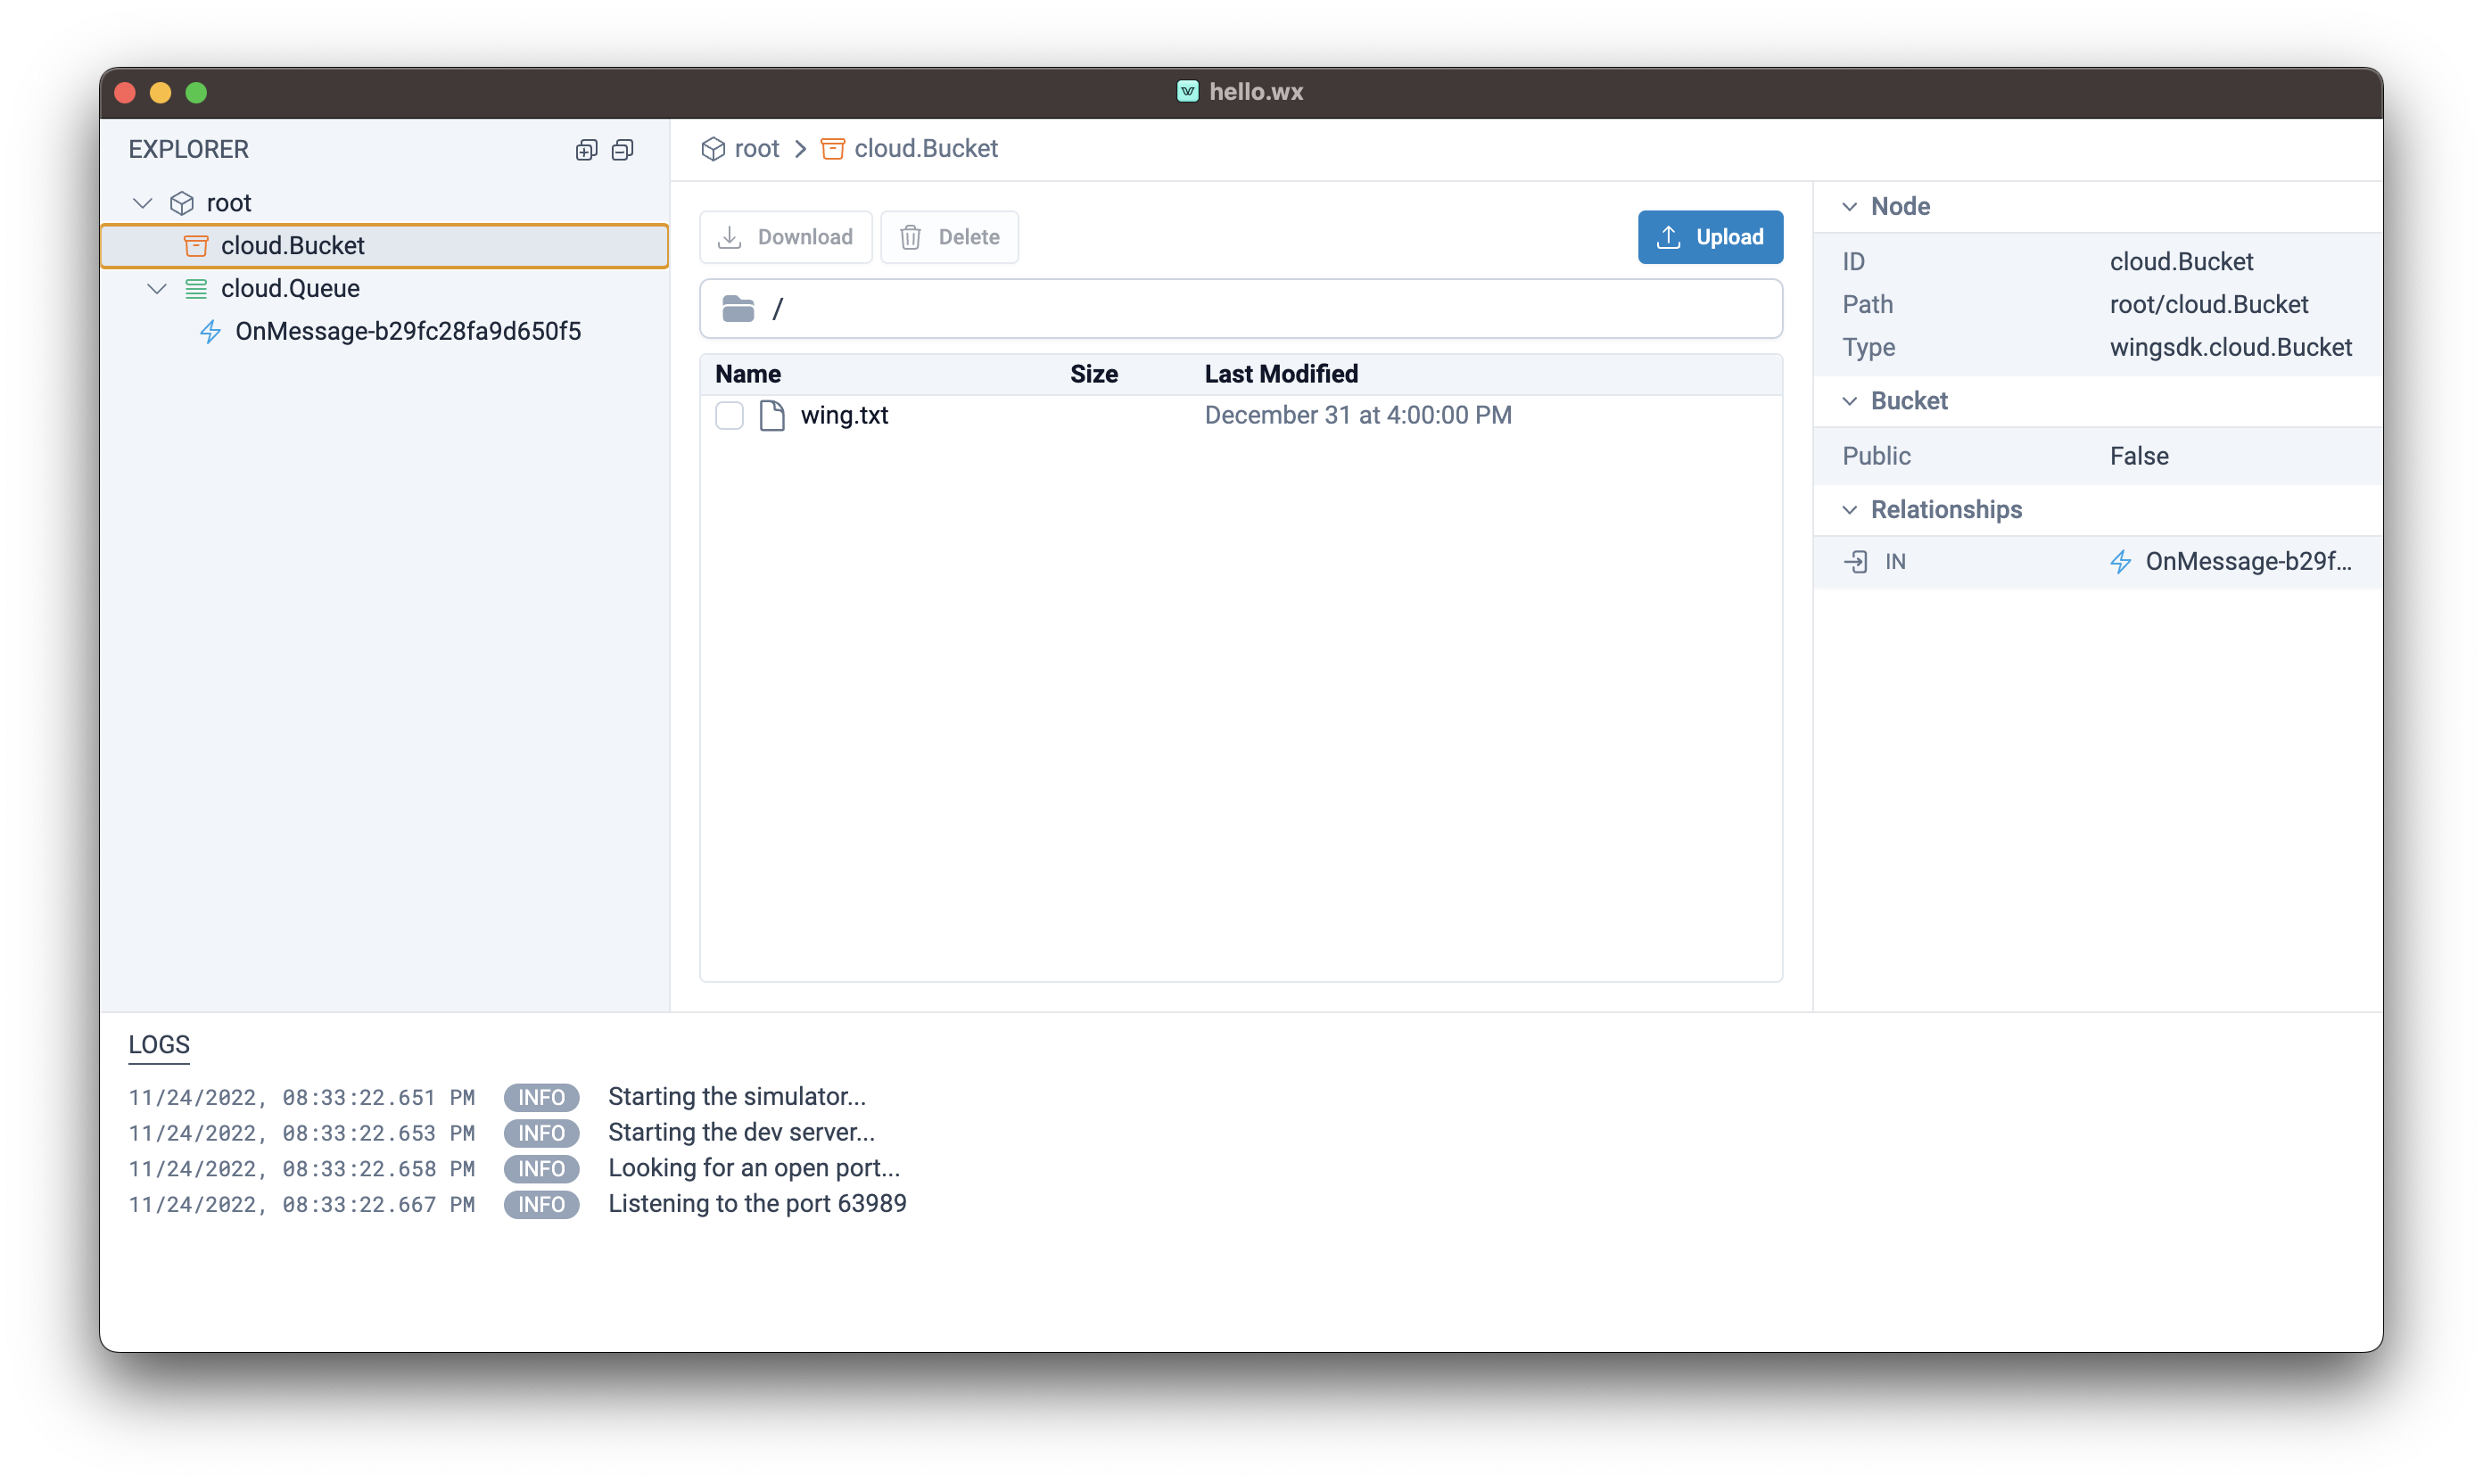The image size is (2483, 1484).
Task: Click the wing.txt file entry
Action: coord(844,414)
